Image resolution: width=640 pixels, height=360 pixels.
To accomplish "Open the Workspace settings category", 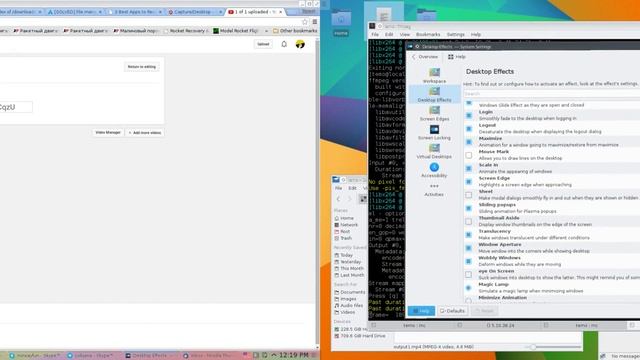I will (x=434, y=76).
